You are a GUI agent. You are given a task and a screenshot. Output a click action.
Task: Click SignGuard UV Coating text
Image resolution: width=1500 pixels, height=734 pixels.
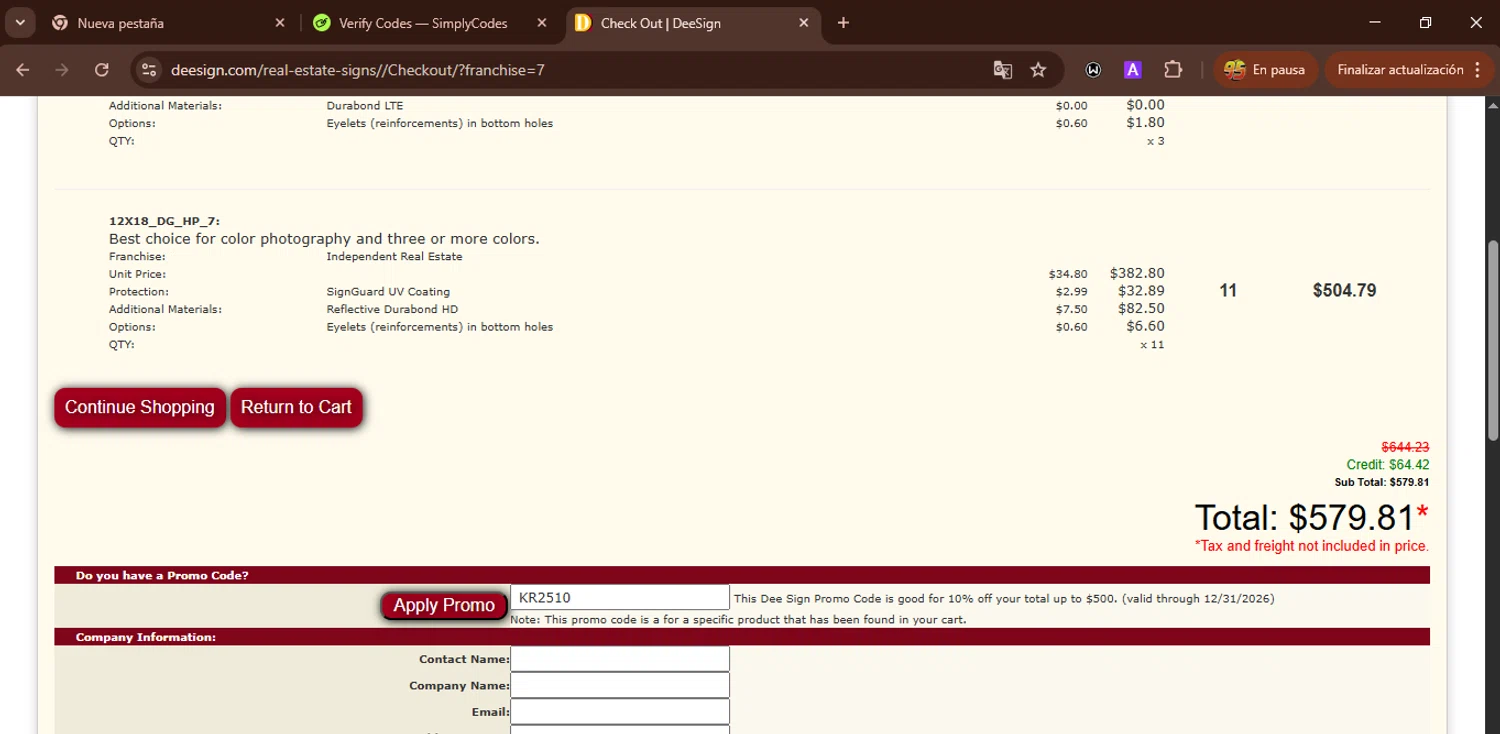[388, 292]
